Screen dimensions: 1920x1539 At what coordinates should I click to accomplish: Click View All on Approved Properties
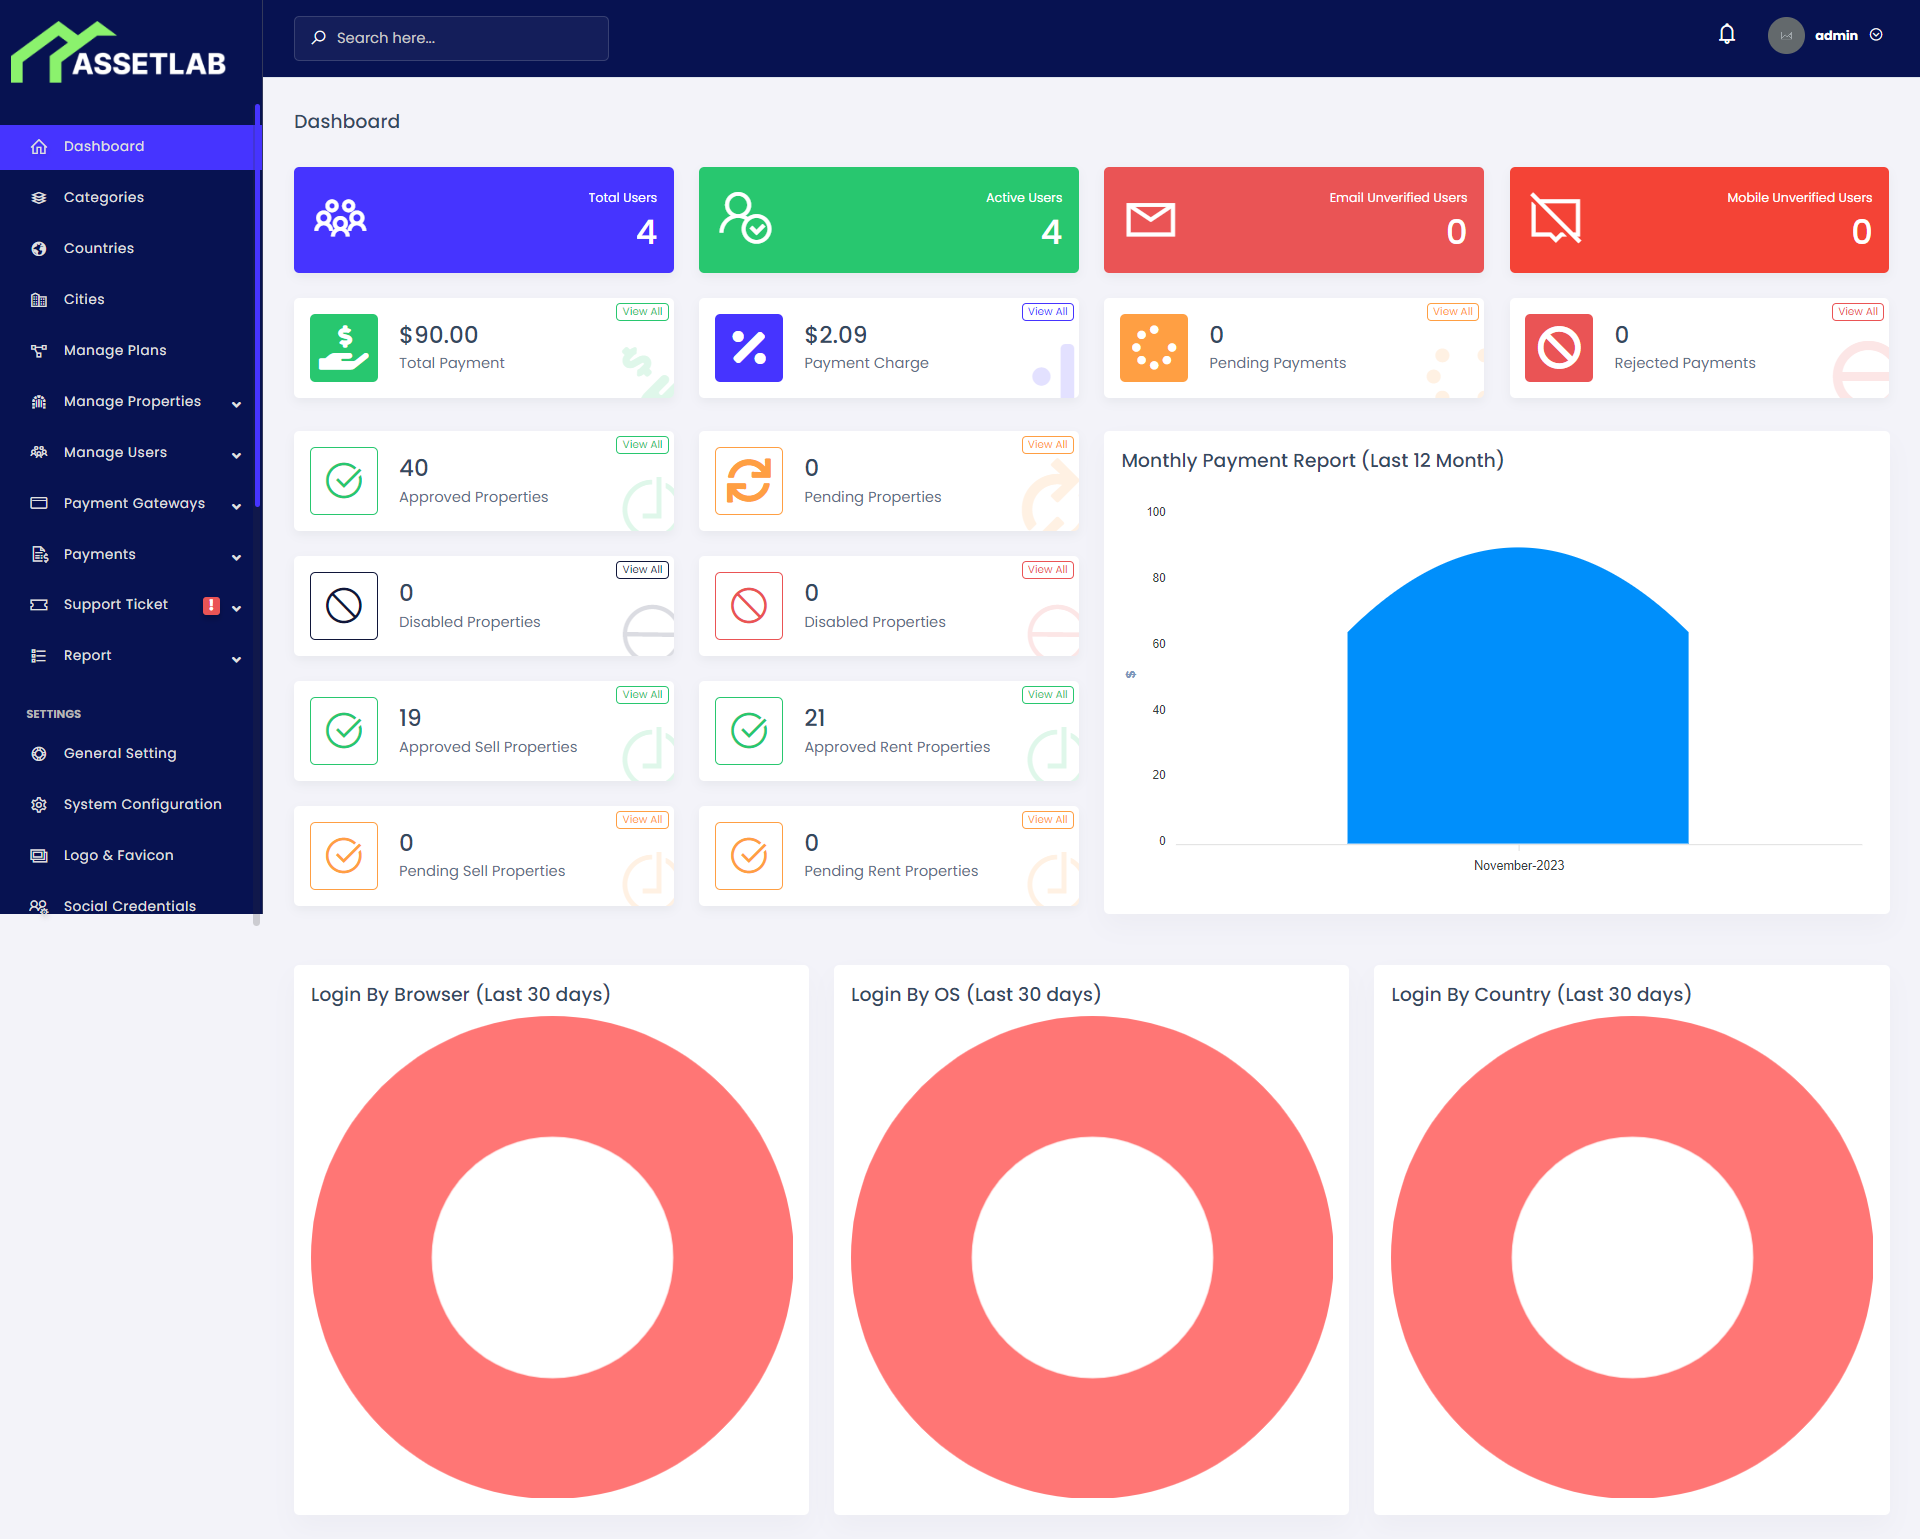click(642, 444)
